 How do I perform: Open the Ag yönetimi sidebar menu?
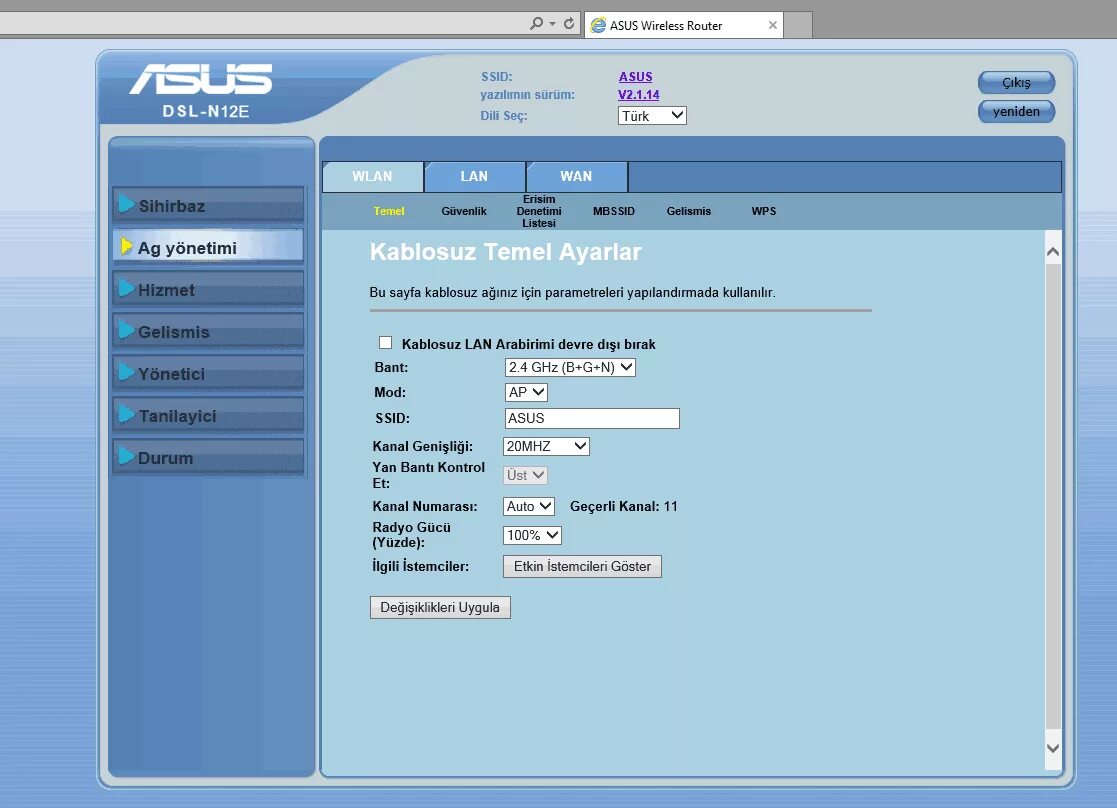(x=208, y=247)
